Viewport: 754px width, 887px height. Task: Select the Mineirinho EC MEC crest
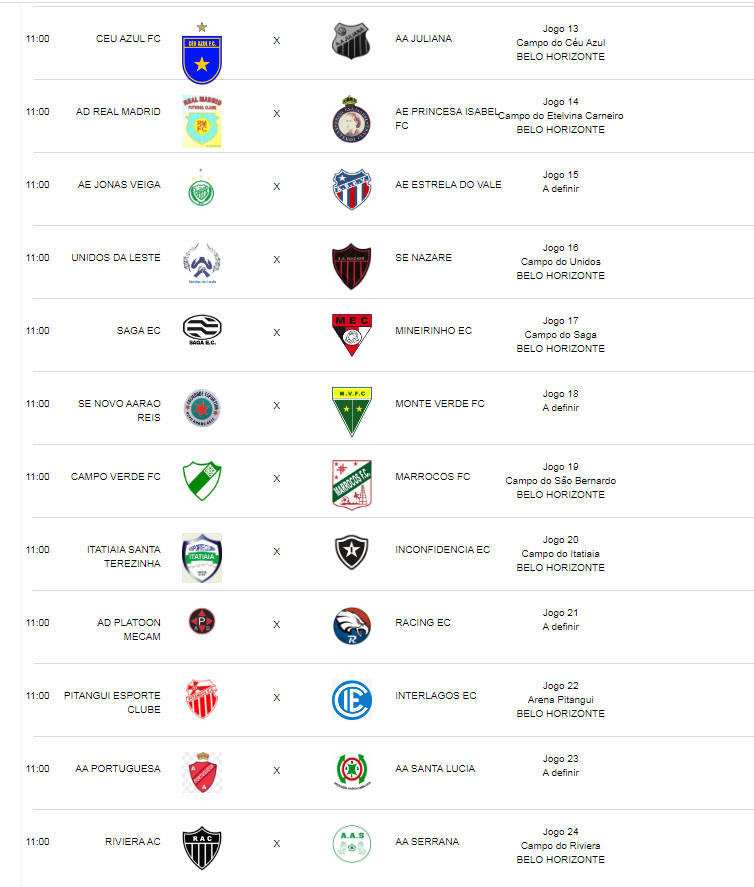(351, 335)
